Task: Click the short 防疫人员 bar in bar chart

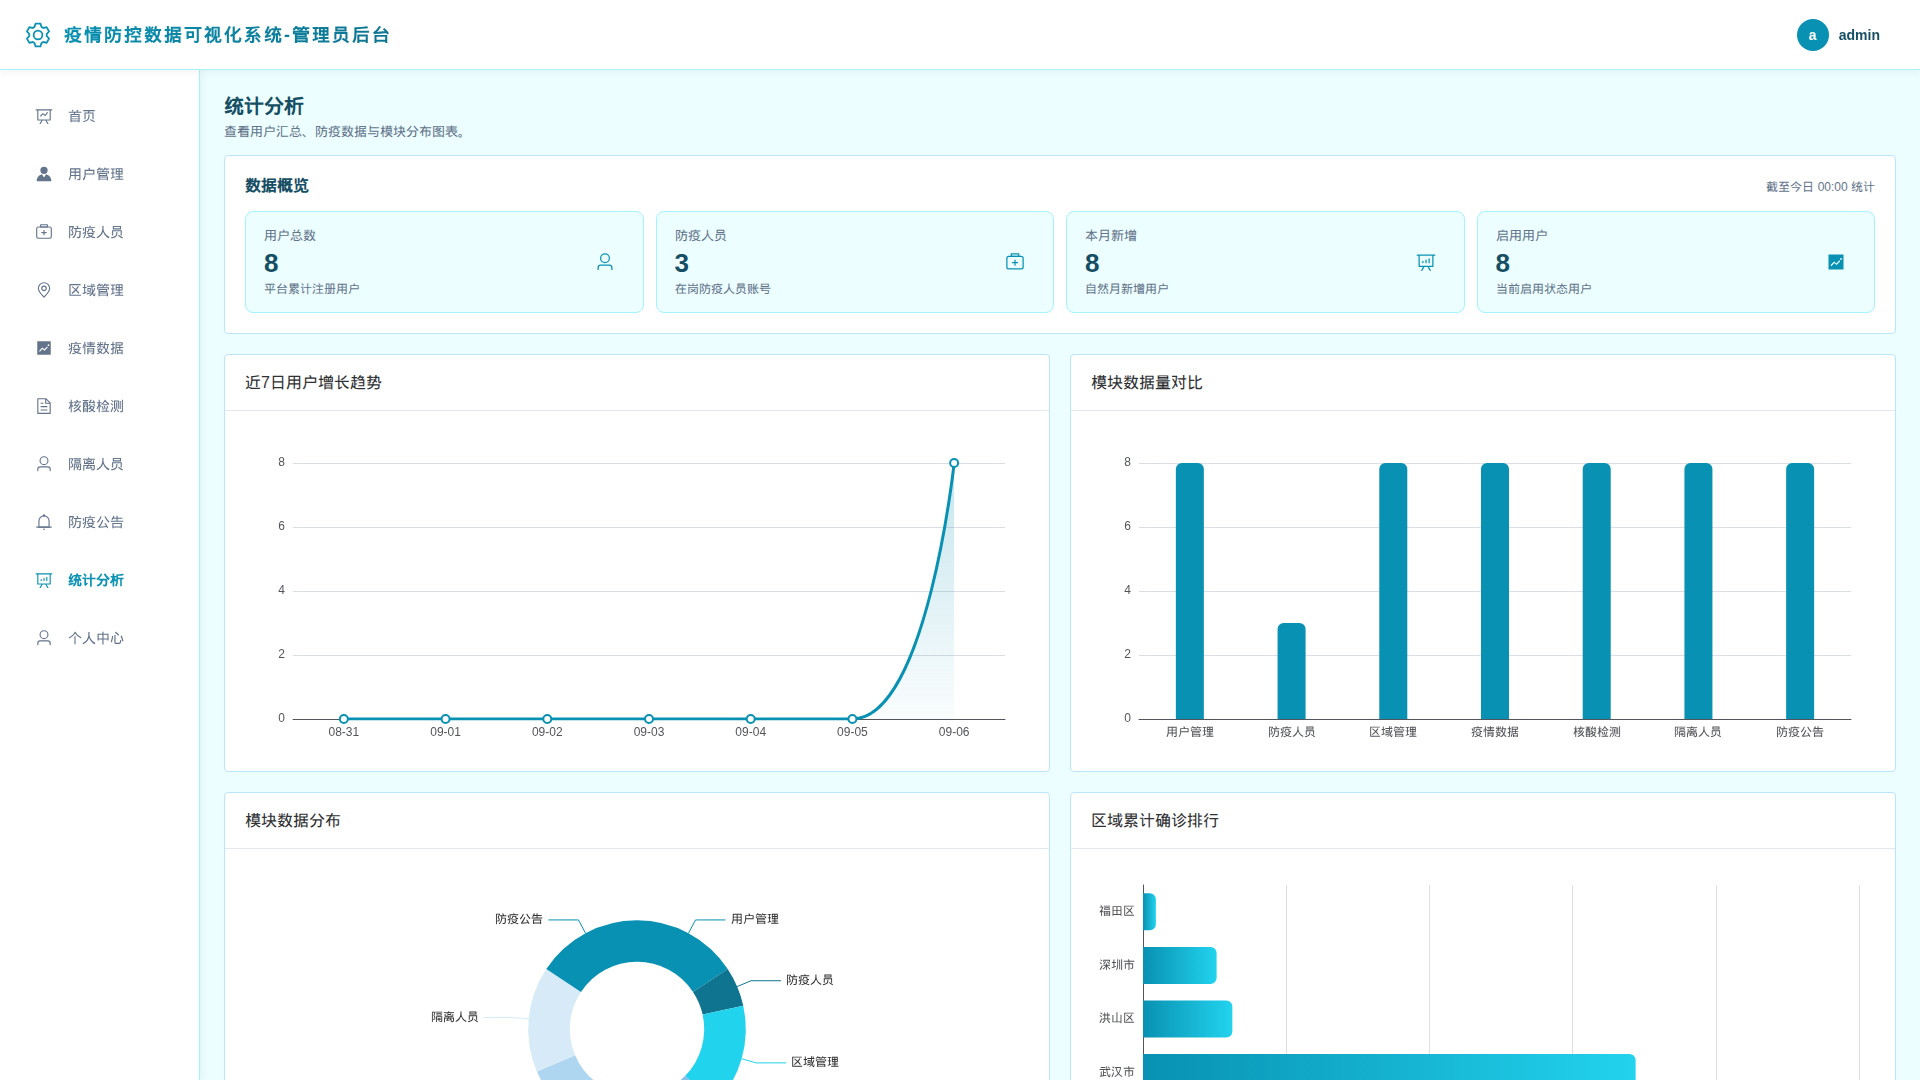Action: (1291, 671)
